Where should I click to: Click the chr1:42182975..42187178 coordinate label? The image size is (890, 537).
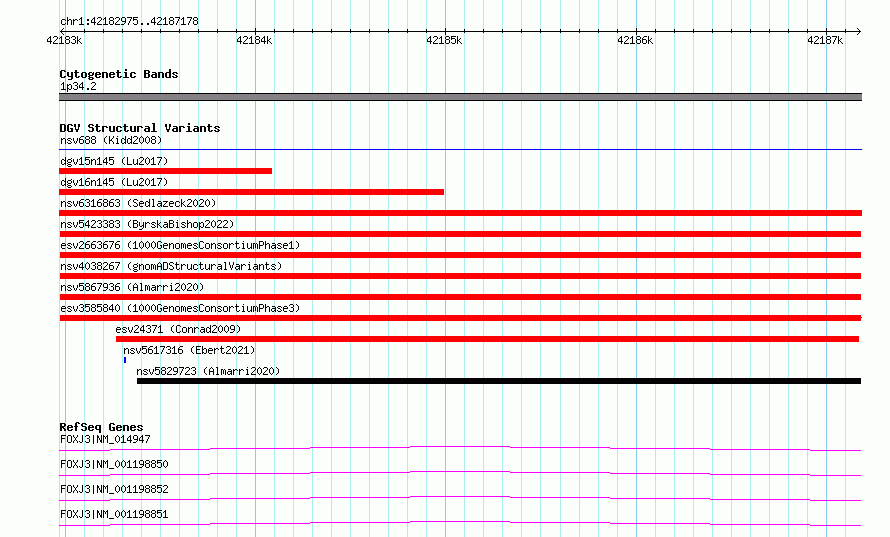(129, 21)
